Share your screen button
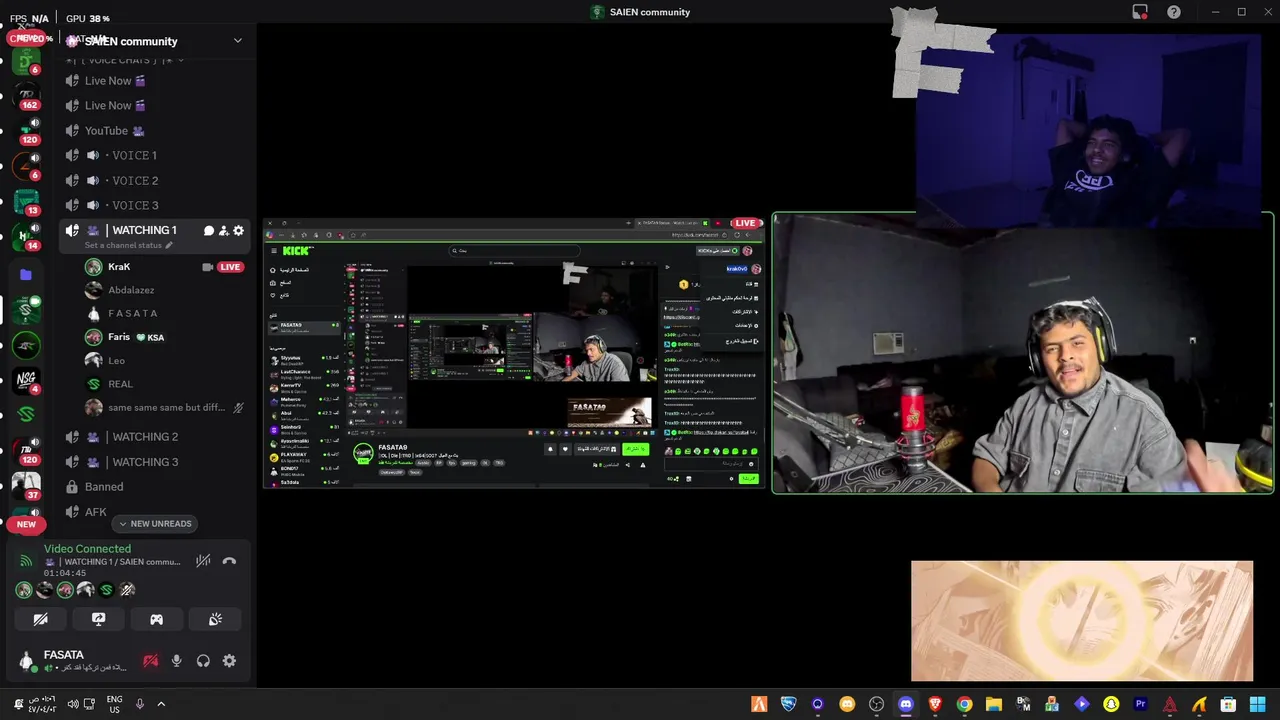The width and height of the screenshot is (1280, 720). pos(98,620)
